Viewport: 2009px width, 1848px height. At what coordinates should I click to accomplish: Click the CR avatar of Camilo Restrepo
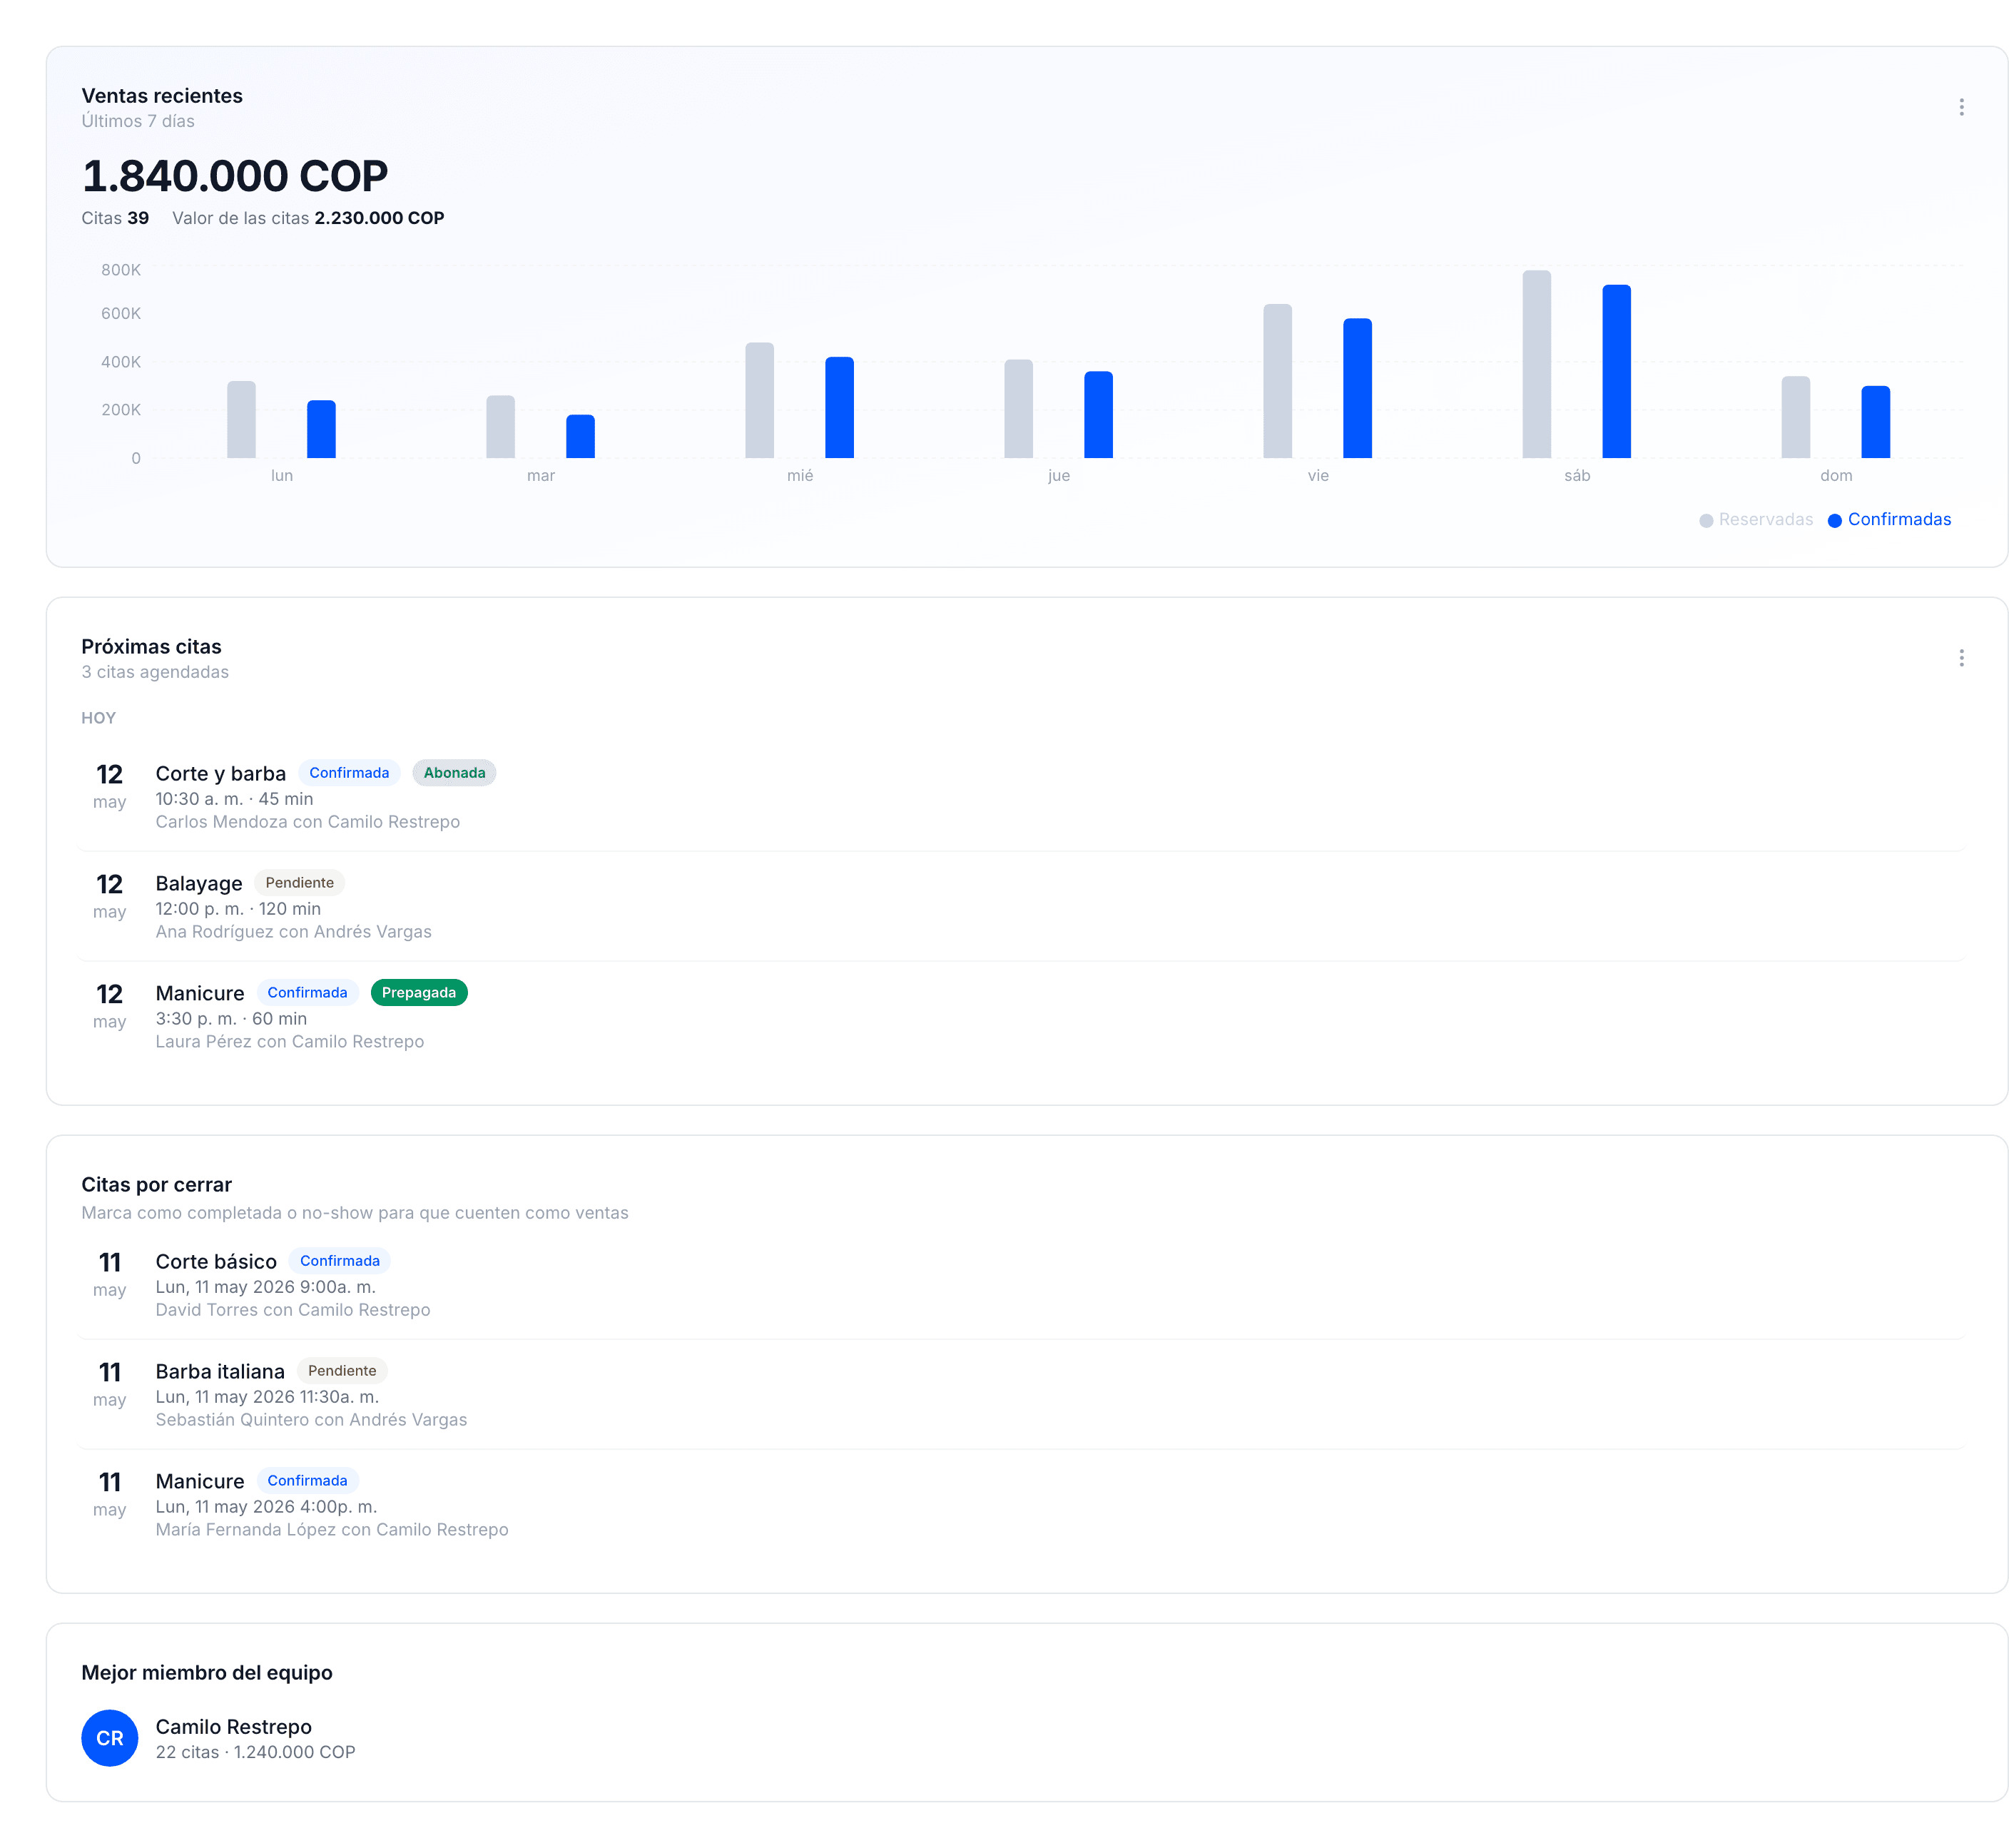click(x=109, y=1738)
